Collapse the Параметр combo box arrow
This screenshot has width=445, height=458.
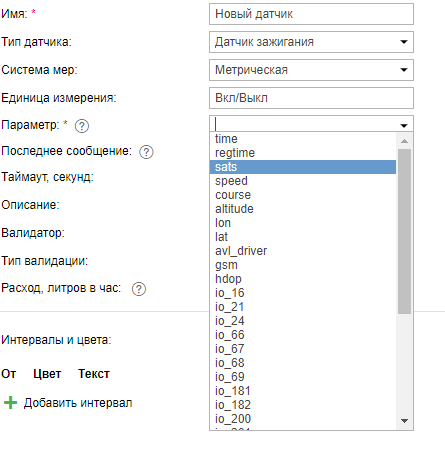click(404, 125)
